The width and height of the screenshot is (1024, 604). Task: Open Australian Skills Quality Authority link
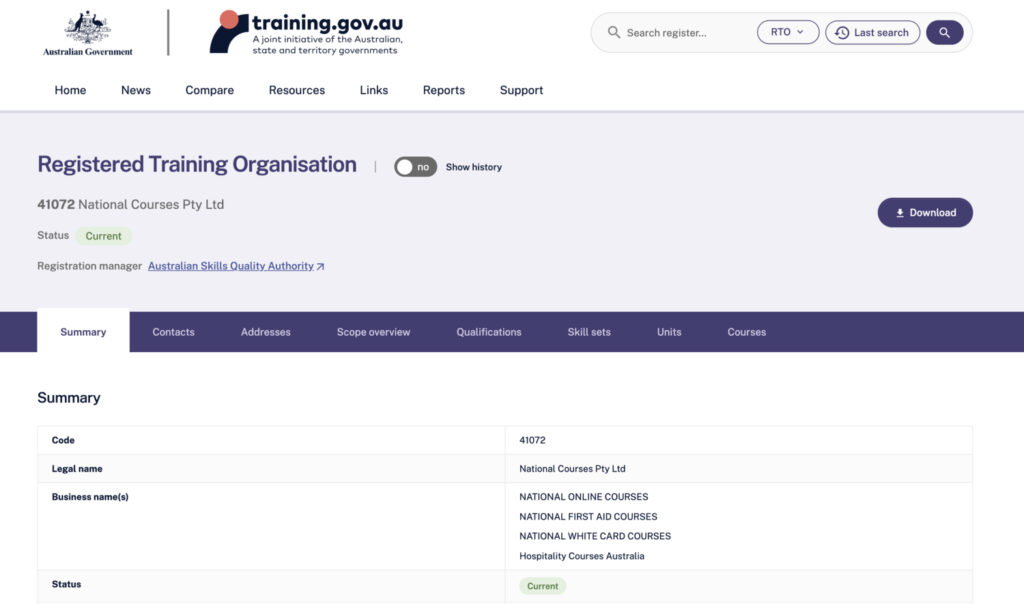click(x=231, y=266)
